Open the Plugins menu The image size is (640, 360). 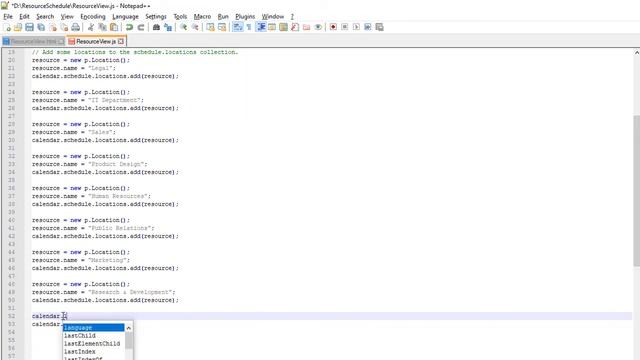coord(245,17)
